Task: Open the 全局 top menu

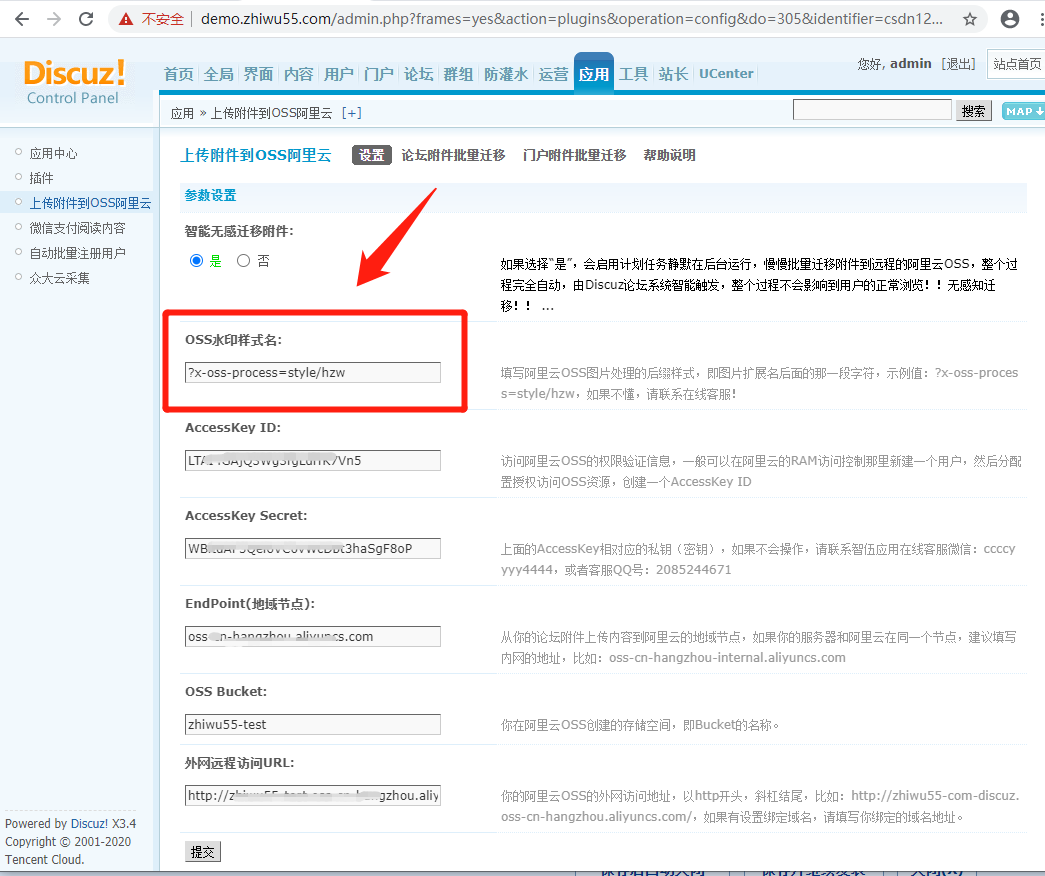Action: pyautogui.click(x=219, y=73)
